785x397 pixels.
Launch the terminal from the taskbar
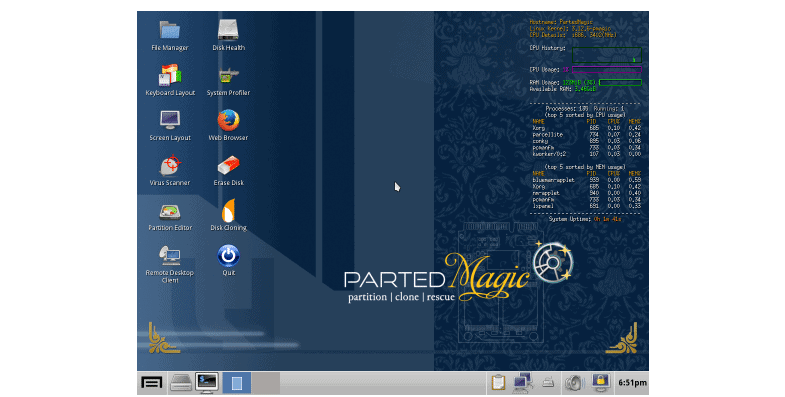(x=207, y=383)
